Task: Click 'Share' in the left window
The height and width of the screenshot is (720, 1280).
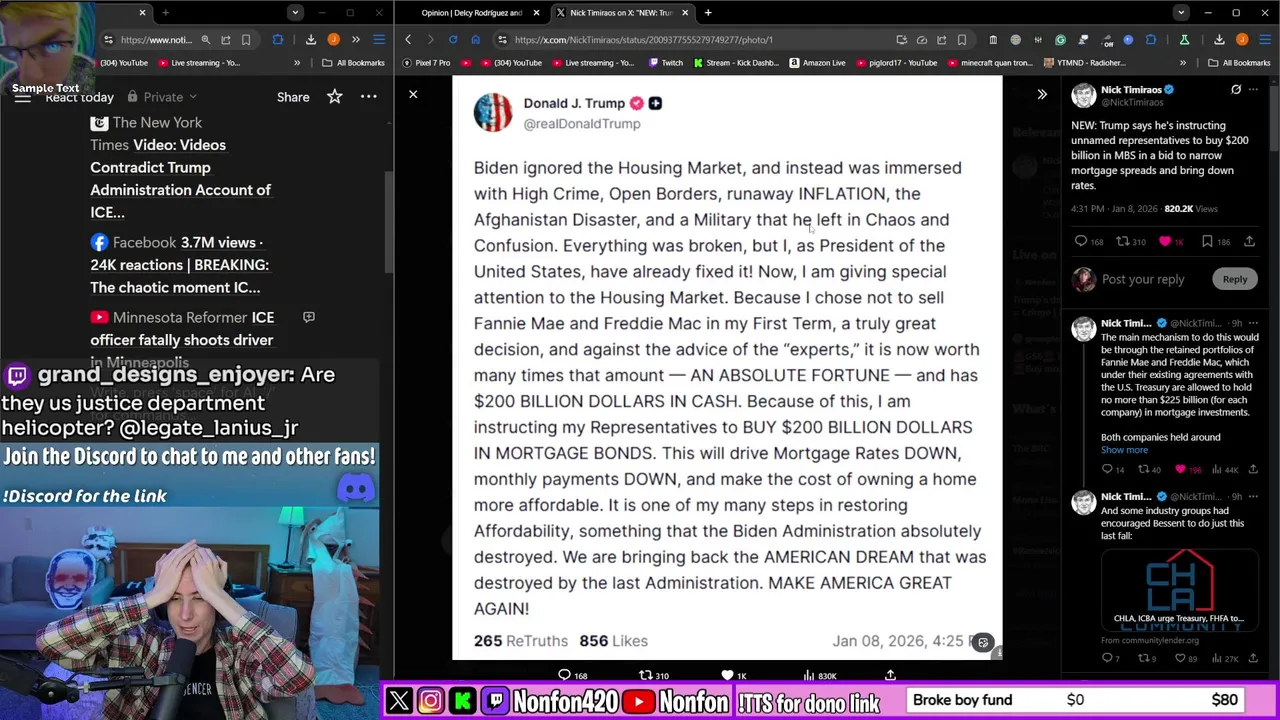Action: click(x=293, y=97)
